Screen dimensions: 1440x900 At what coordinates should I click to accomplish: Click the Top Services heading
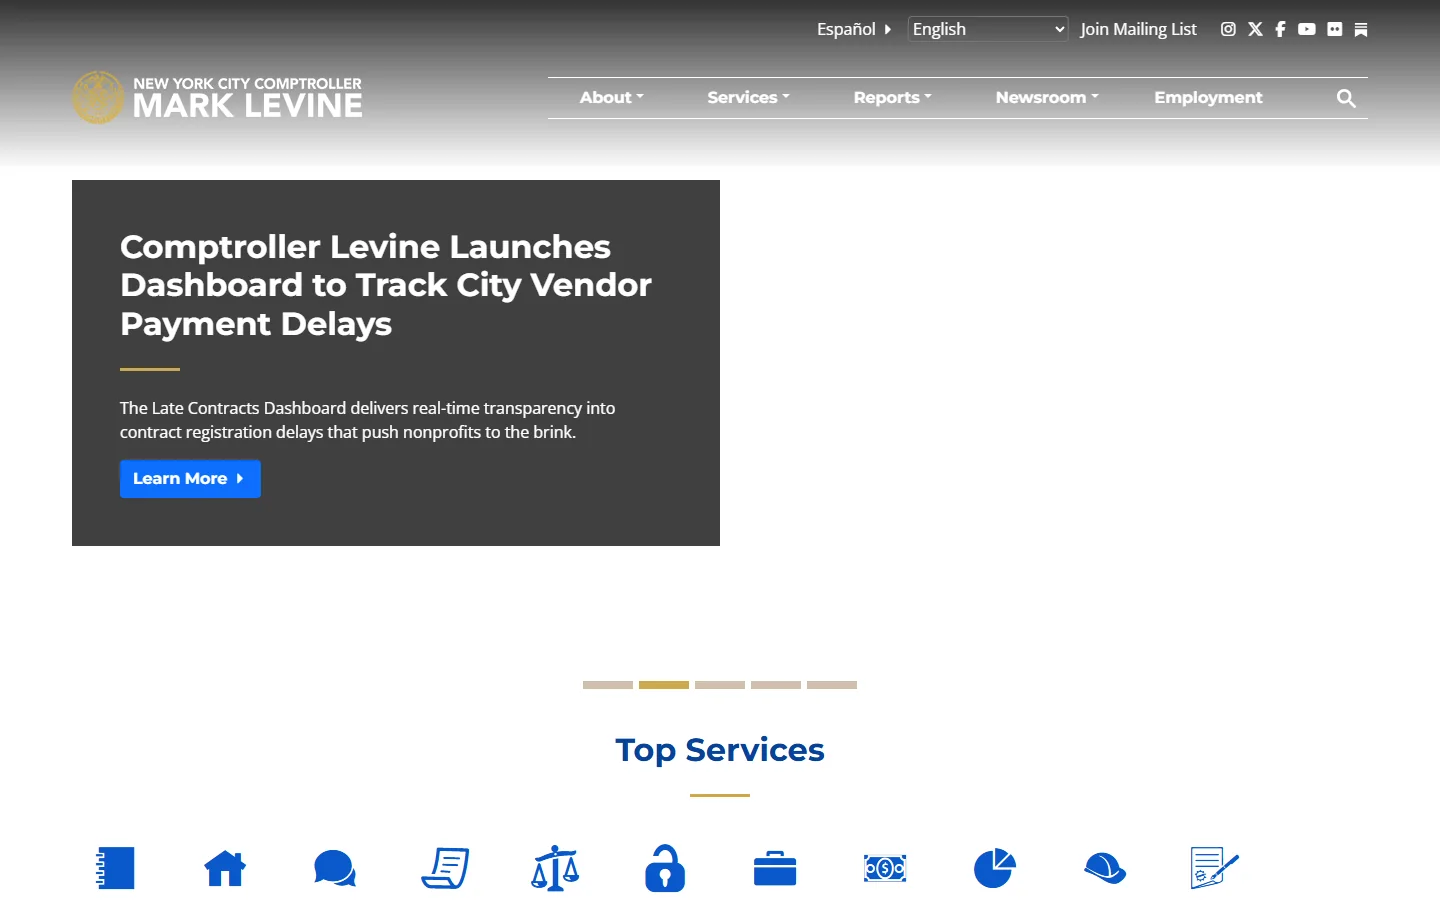tap(720, 750)
